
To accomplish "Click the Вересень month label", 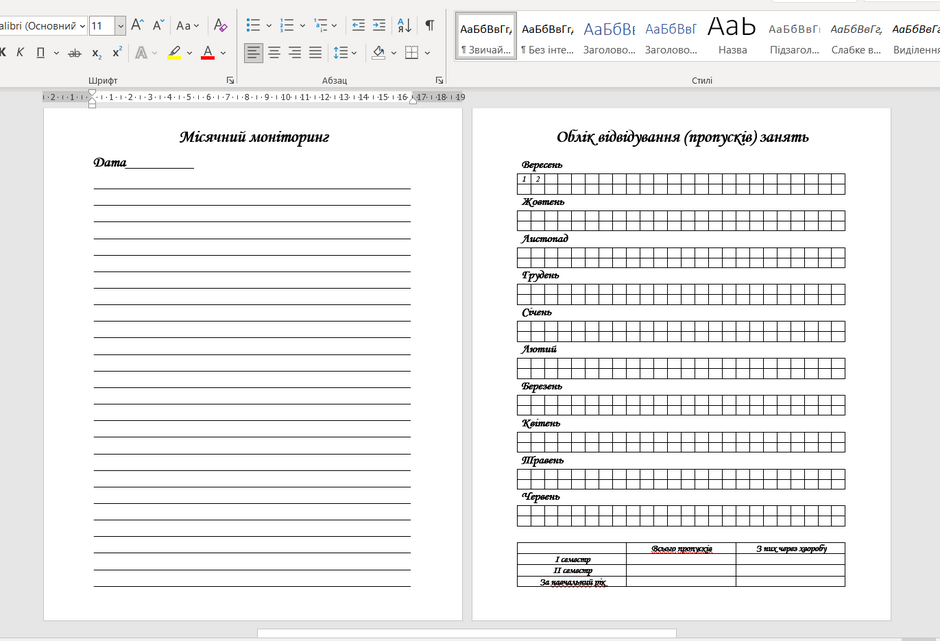I will pyautogui.click(x=541, y=165).
